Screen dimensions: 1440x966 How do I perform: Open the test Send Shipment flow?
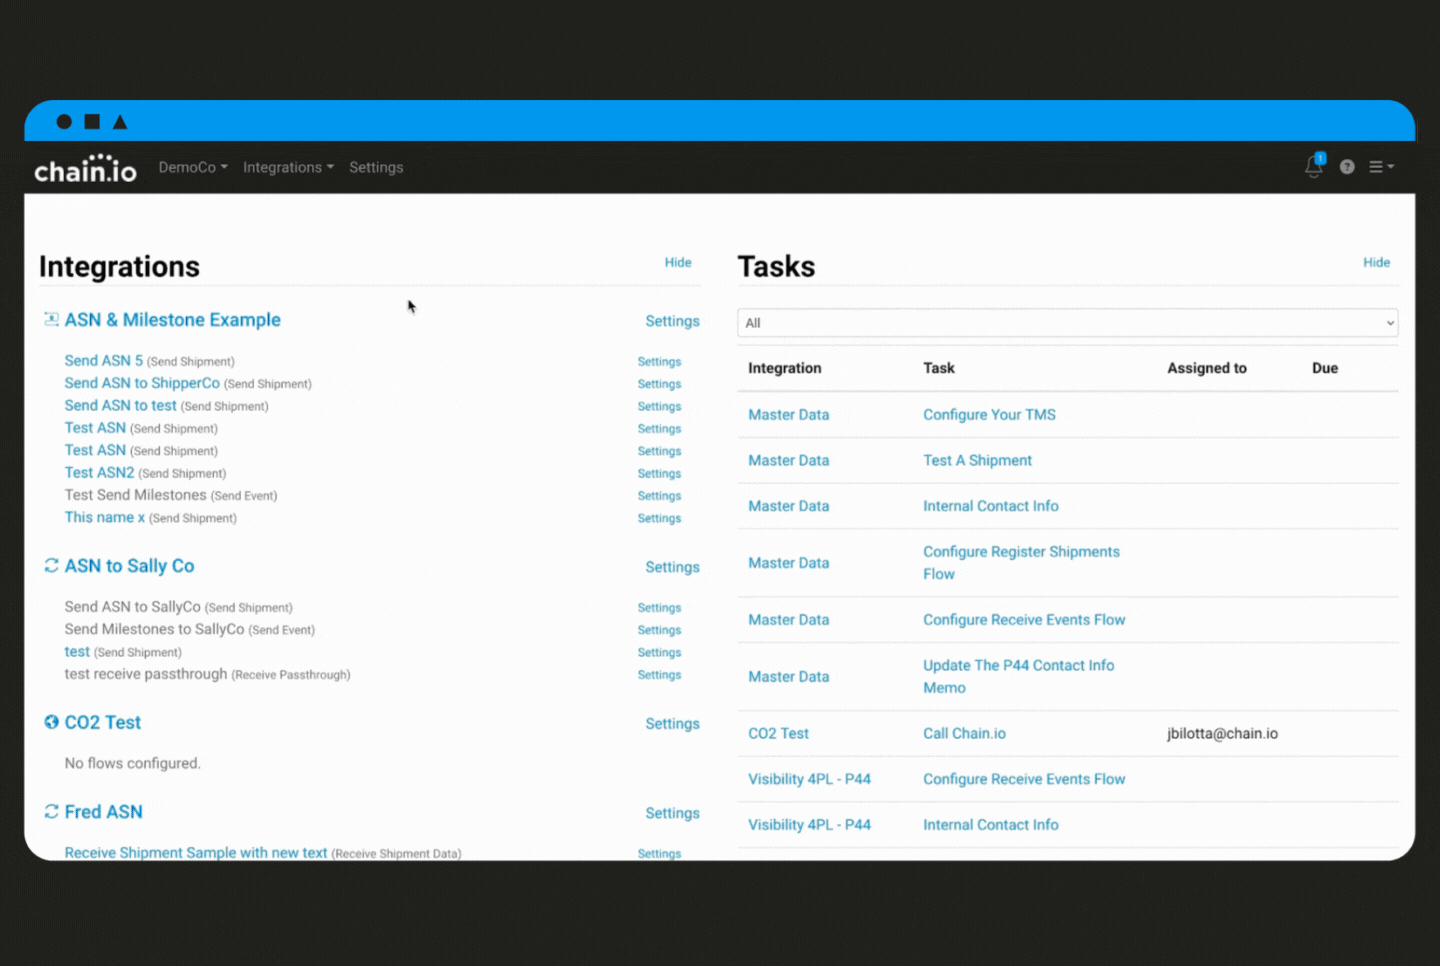click(77, 652)
